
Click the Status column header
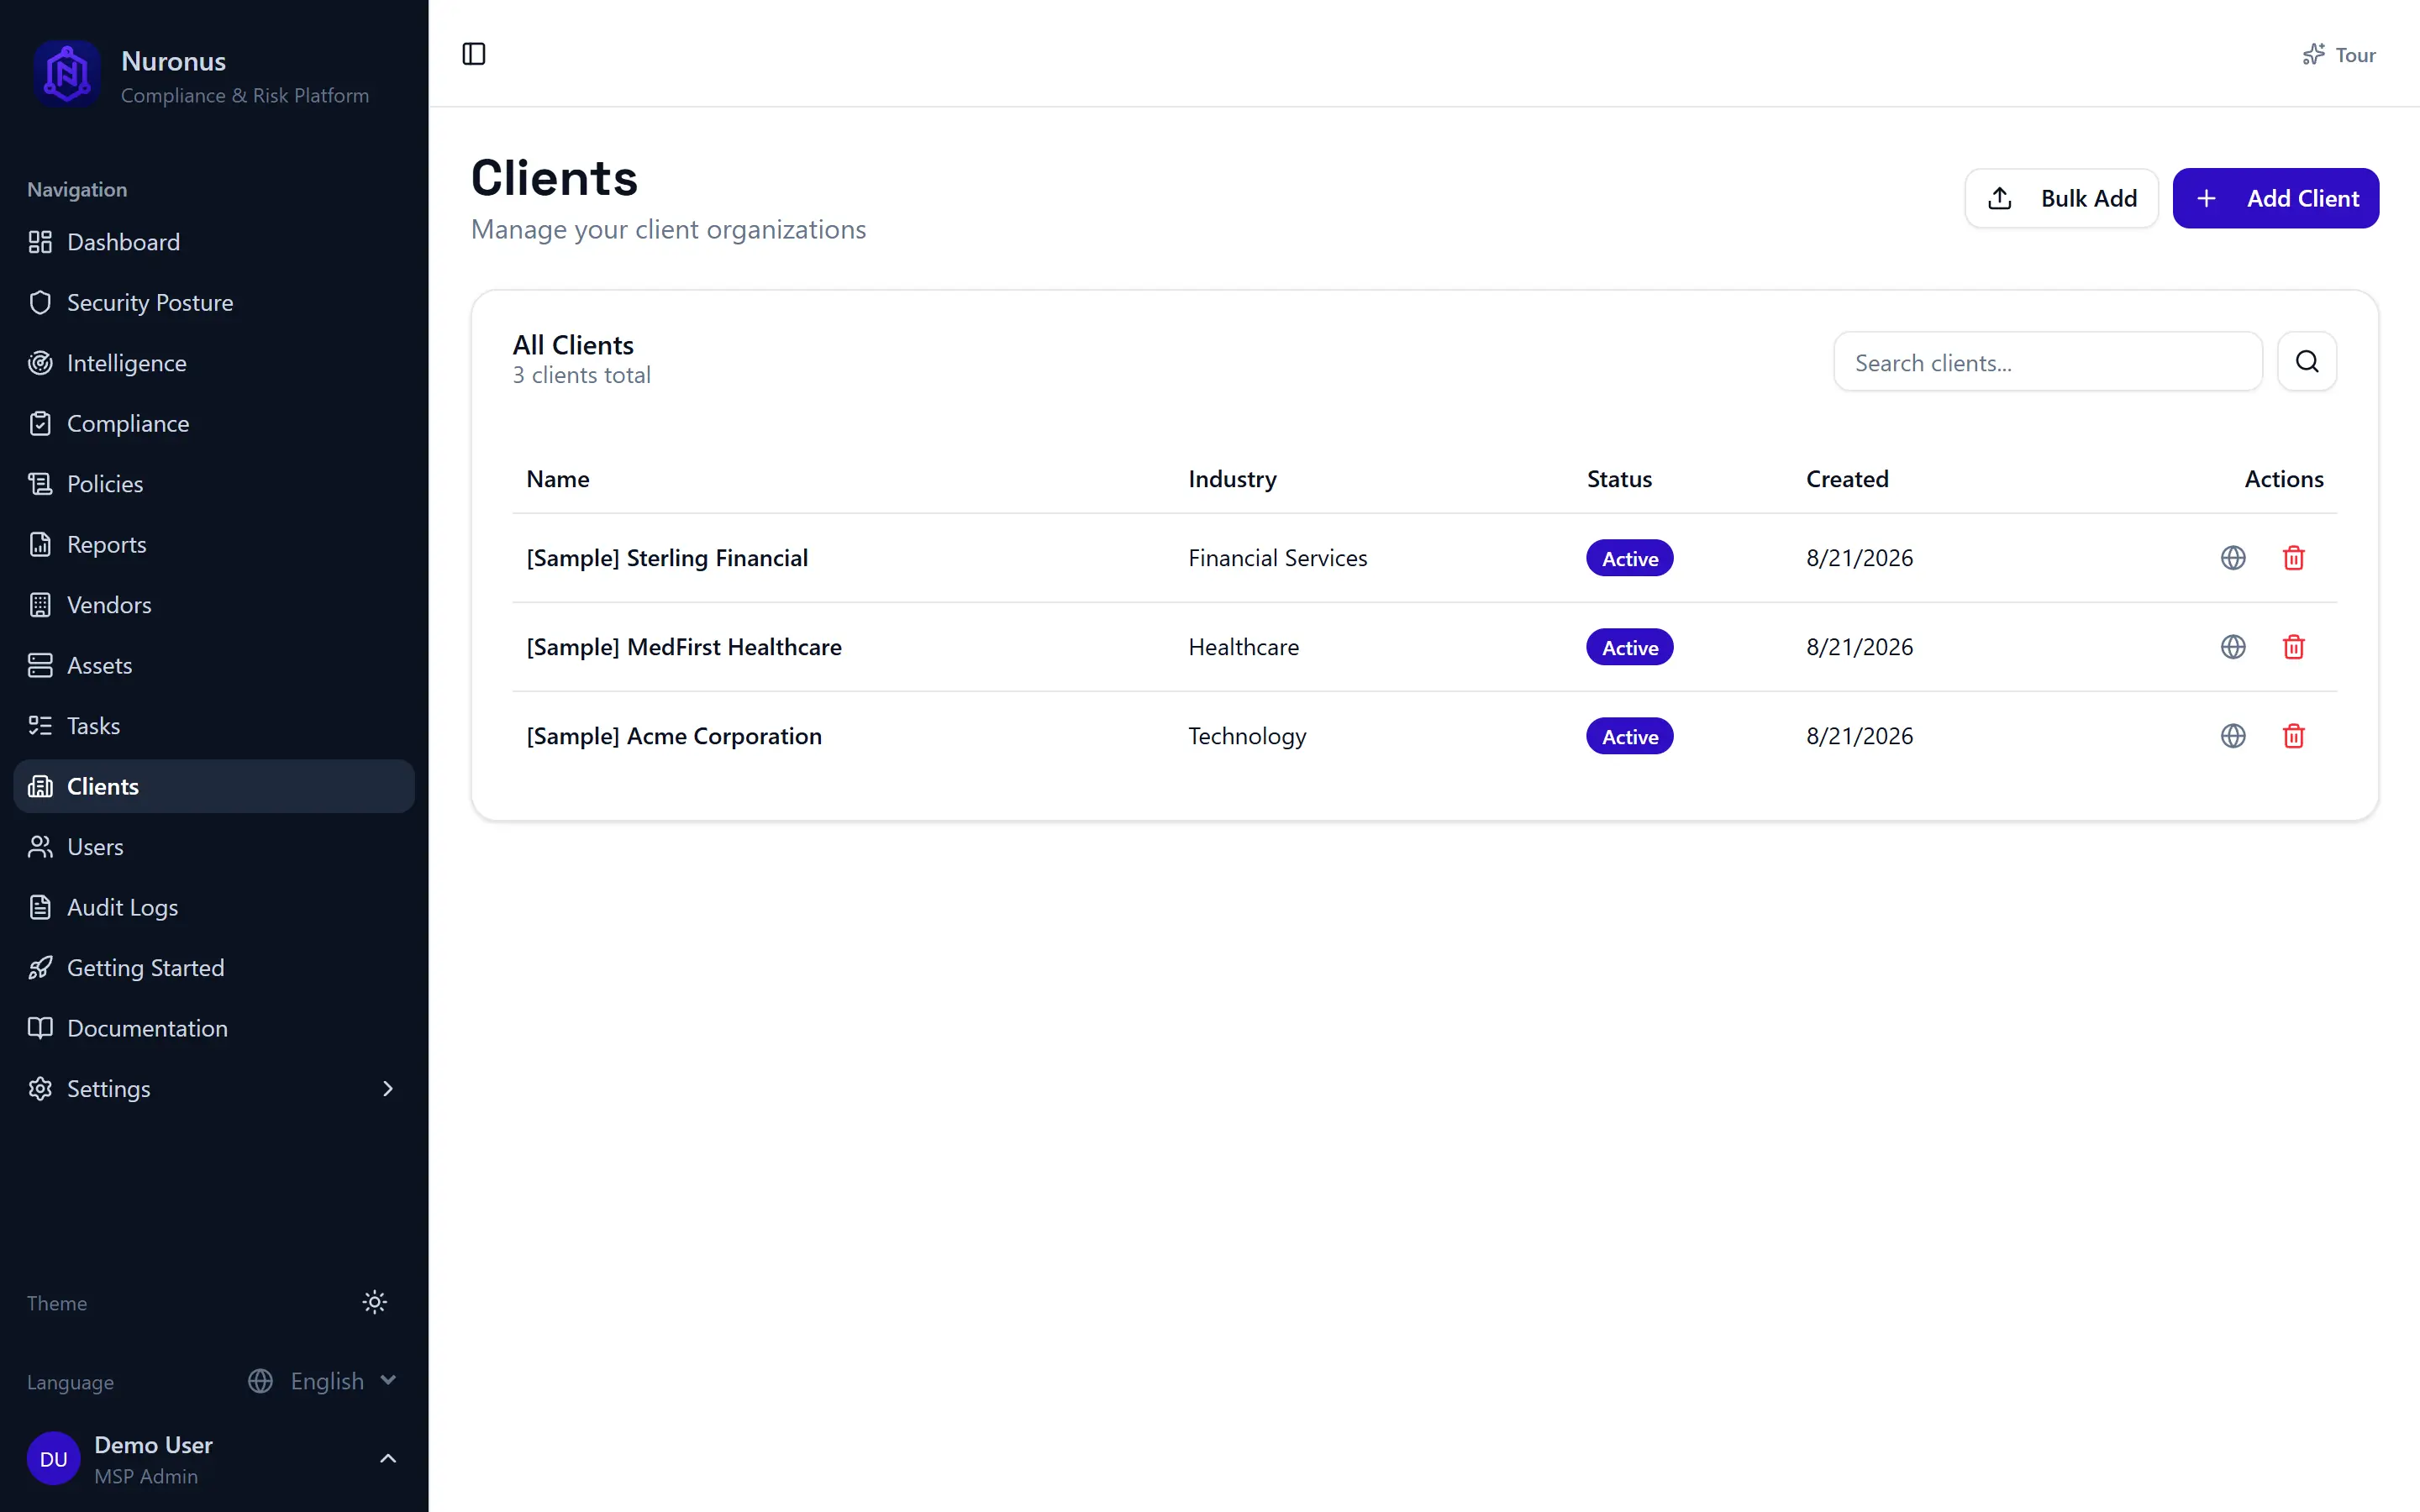tap(1619, 479)
